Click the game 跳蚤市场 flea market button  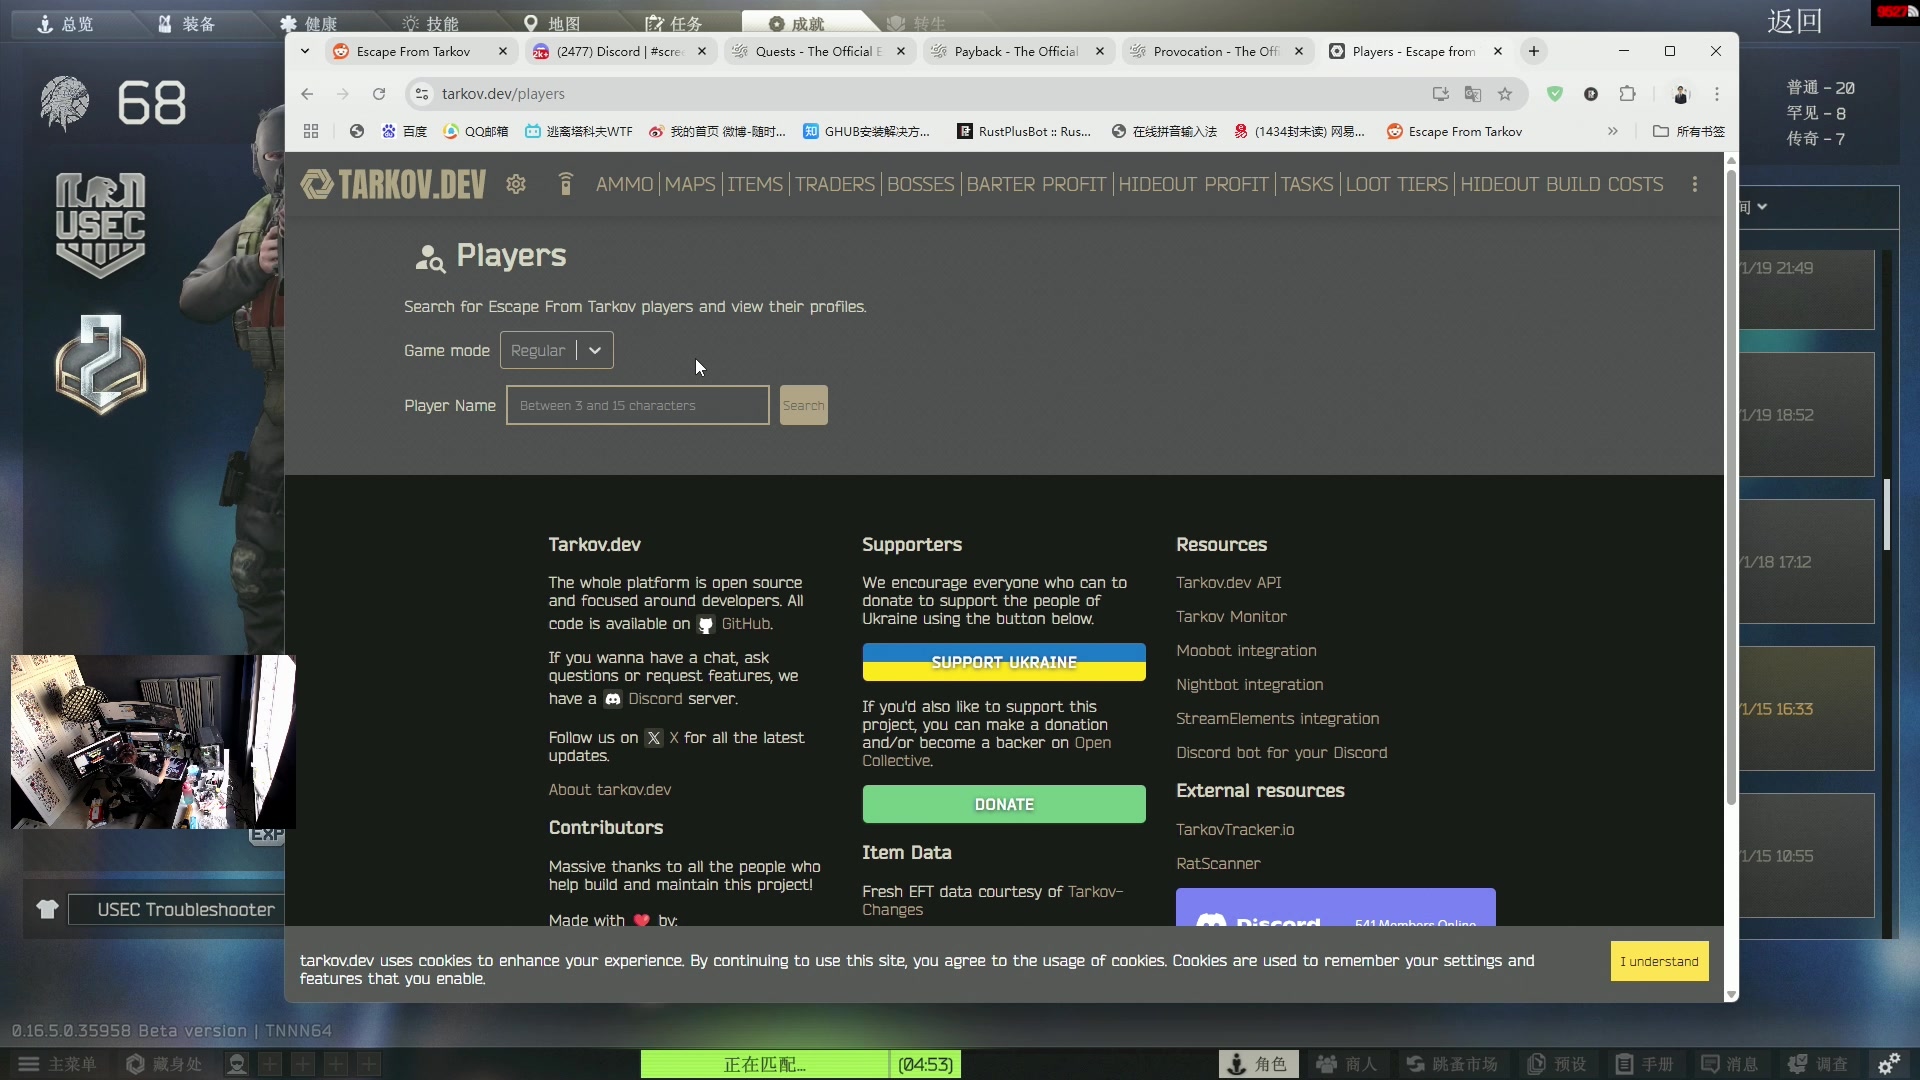pos(1452,1064)
